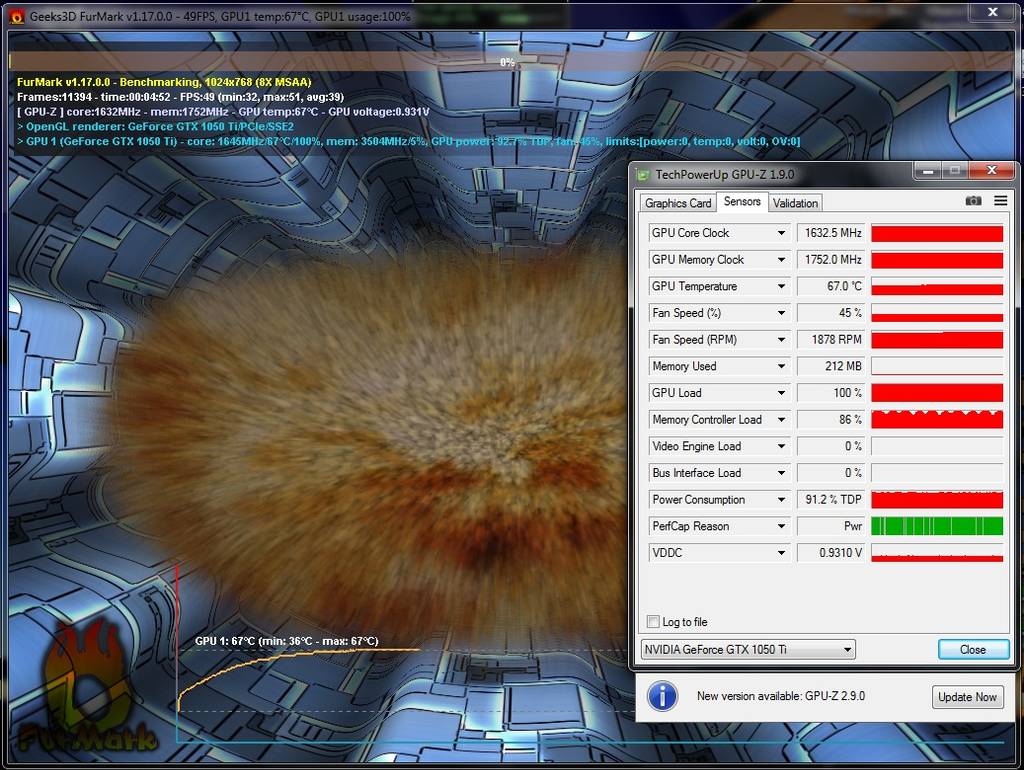Open the Fan Speed (%) sensor dropdown
This screenshot has height=770, width=1024.
click(x=781, y=313)
